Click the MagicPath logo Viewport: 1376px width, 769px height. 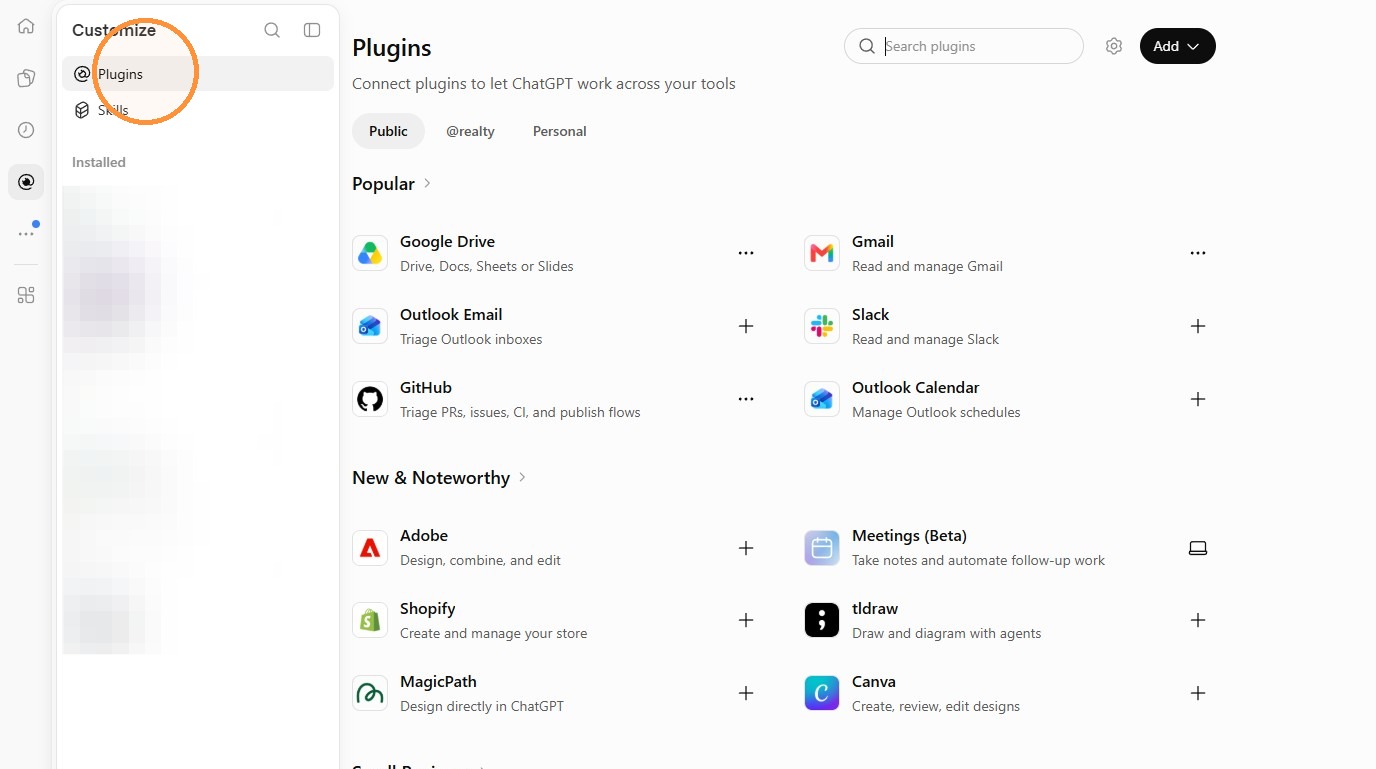(x=370, y=693)
